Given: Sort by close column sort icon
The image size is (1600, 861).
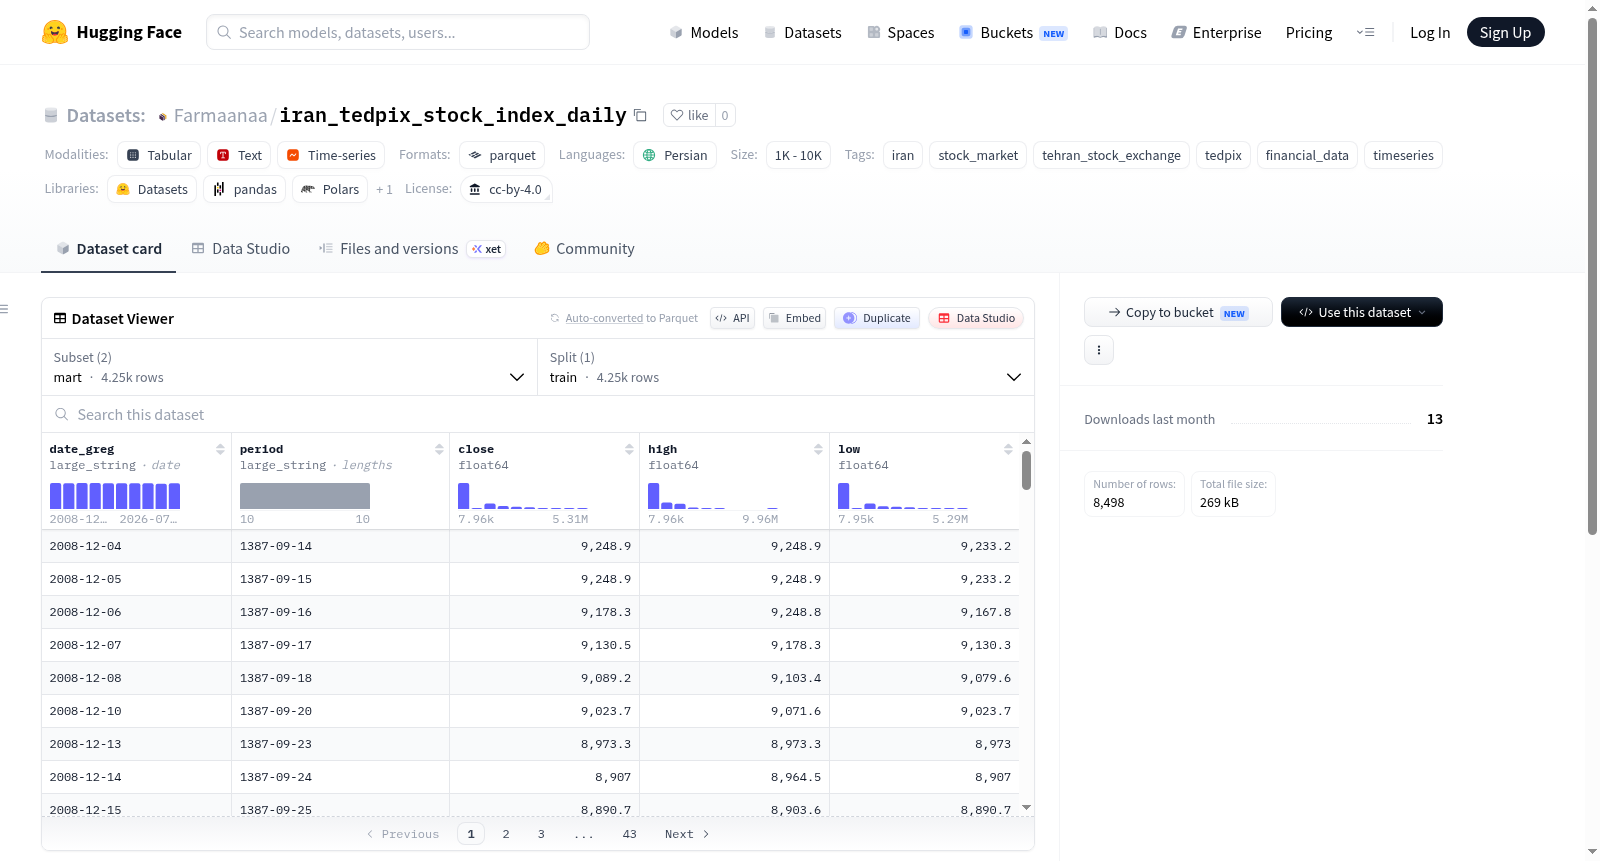Looking at the screenshot, I should click(629, 449).
